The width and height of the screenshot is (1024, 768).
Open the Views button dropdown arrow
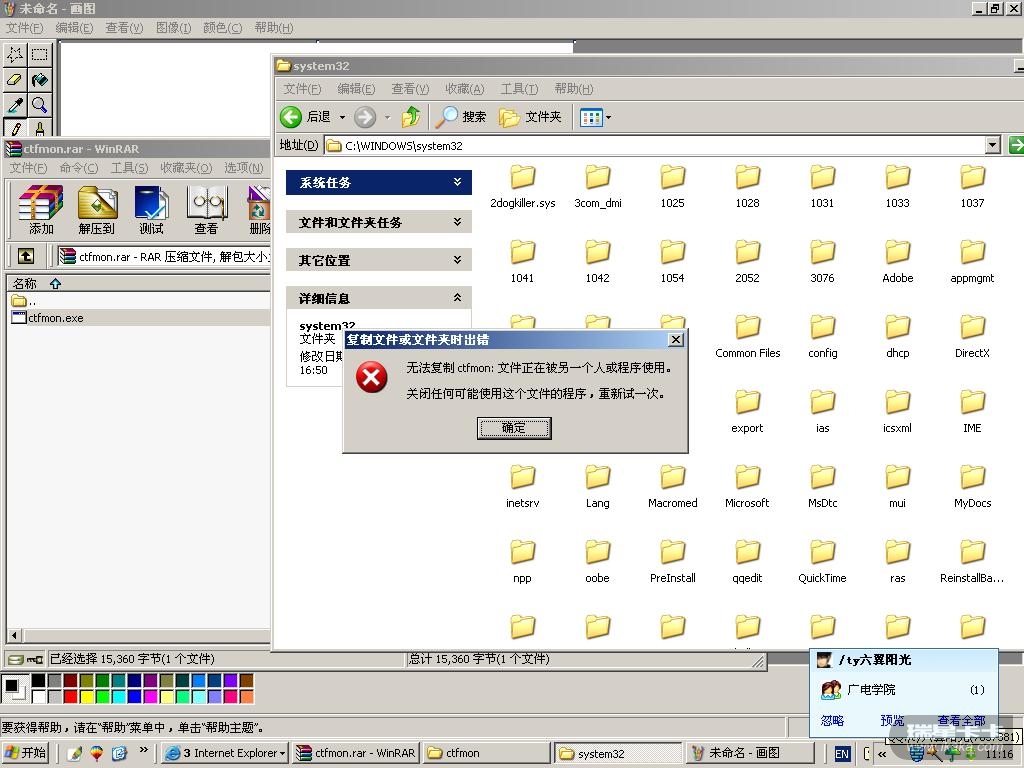pyautogui.click(x=609, y=118)
